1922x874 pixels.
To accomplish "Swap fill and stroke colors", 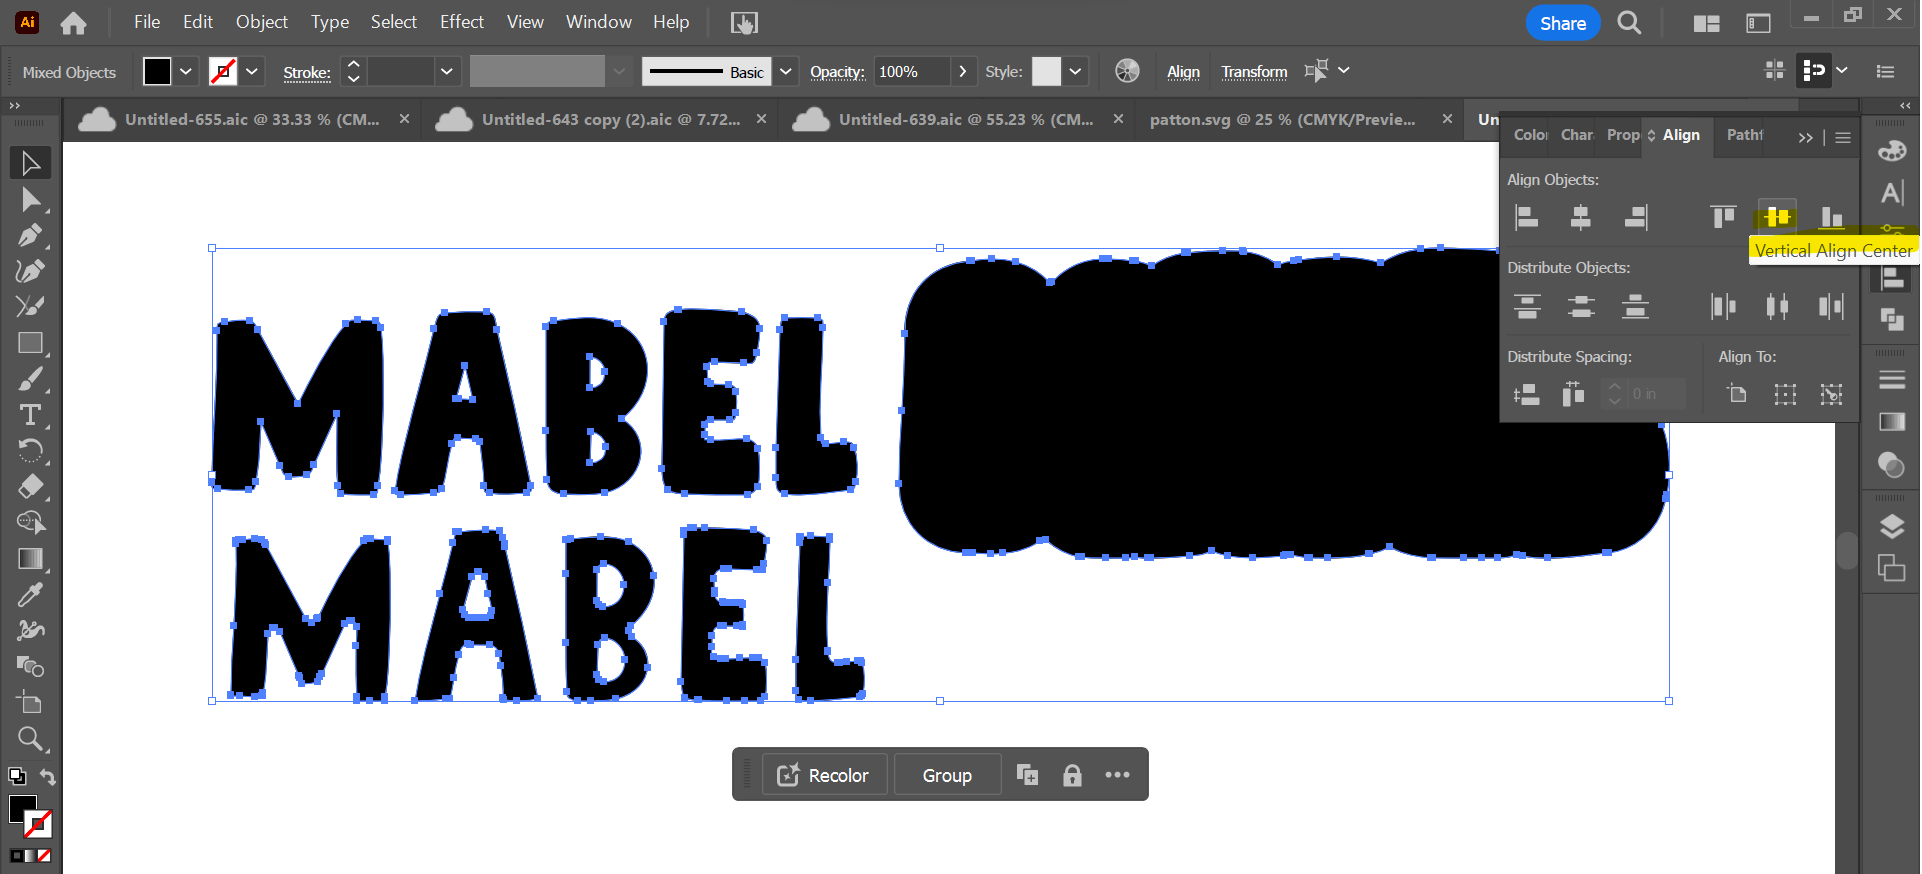I will click(x=47, y=777).
